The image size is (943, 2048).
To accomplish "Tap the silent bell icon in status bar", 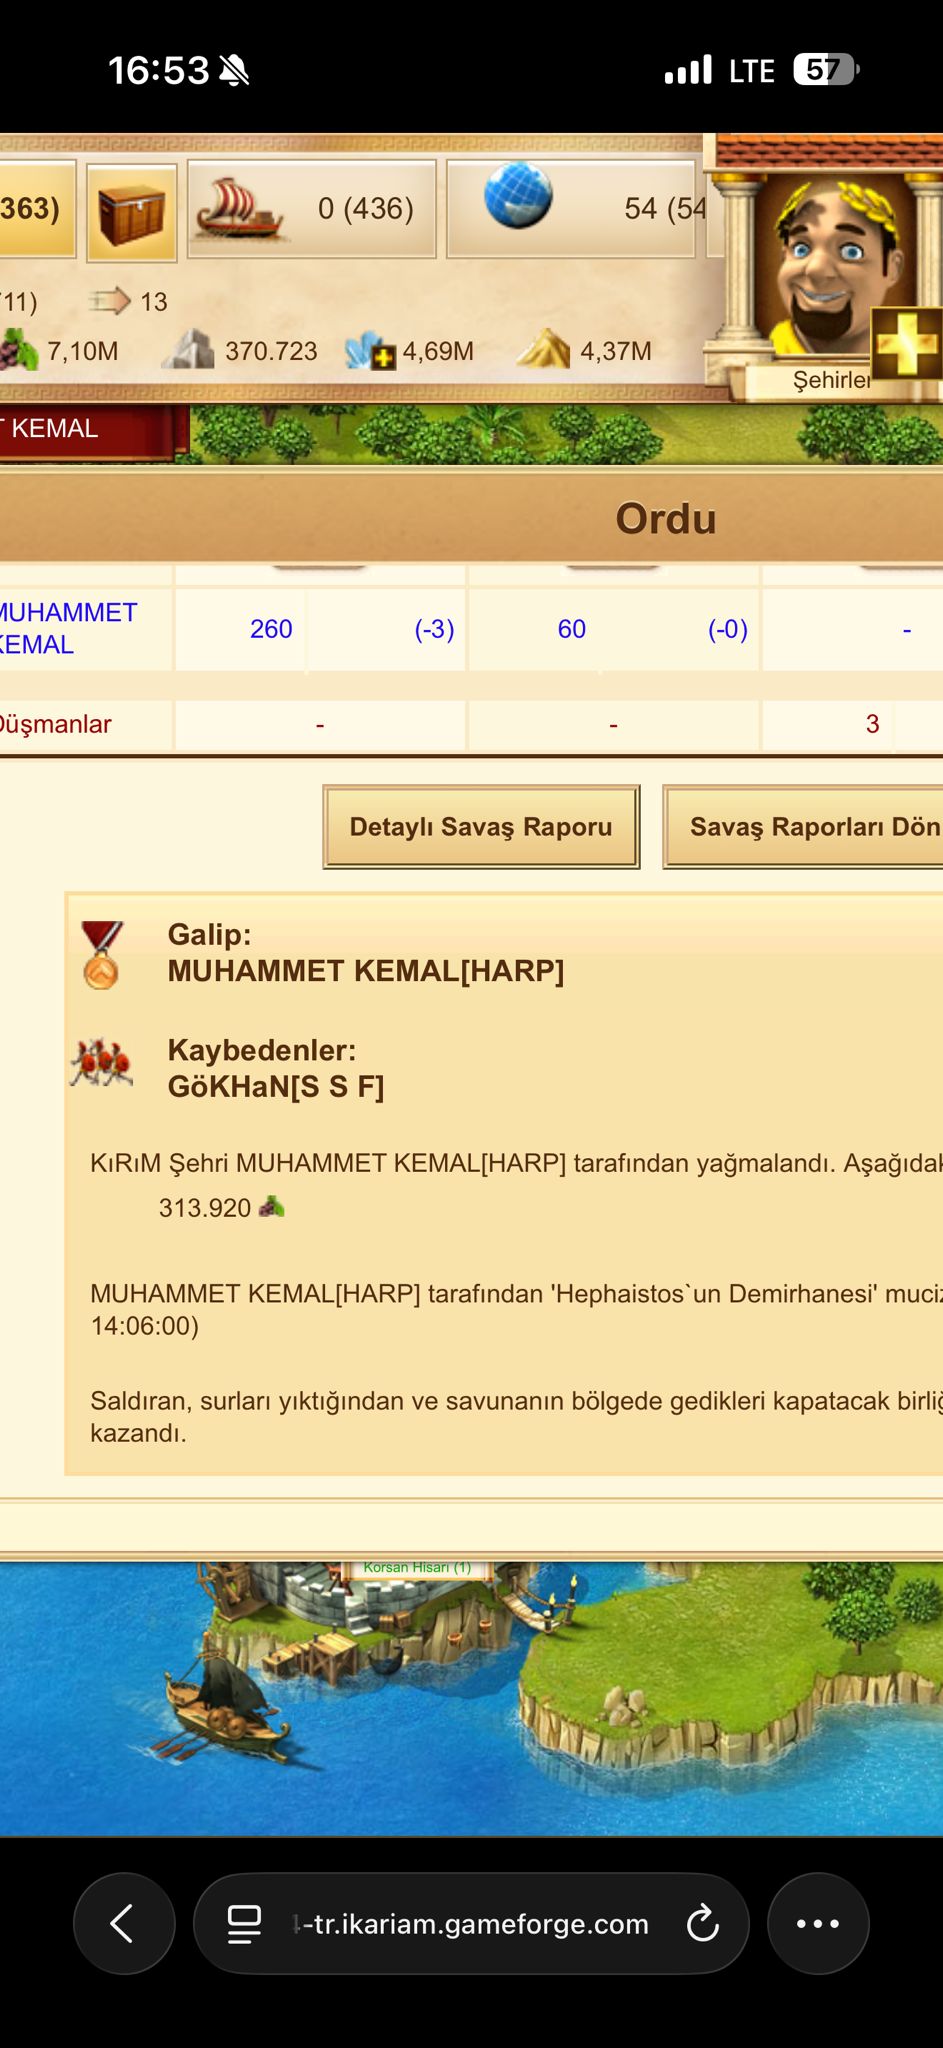I will click(x=233, y=71).
